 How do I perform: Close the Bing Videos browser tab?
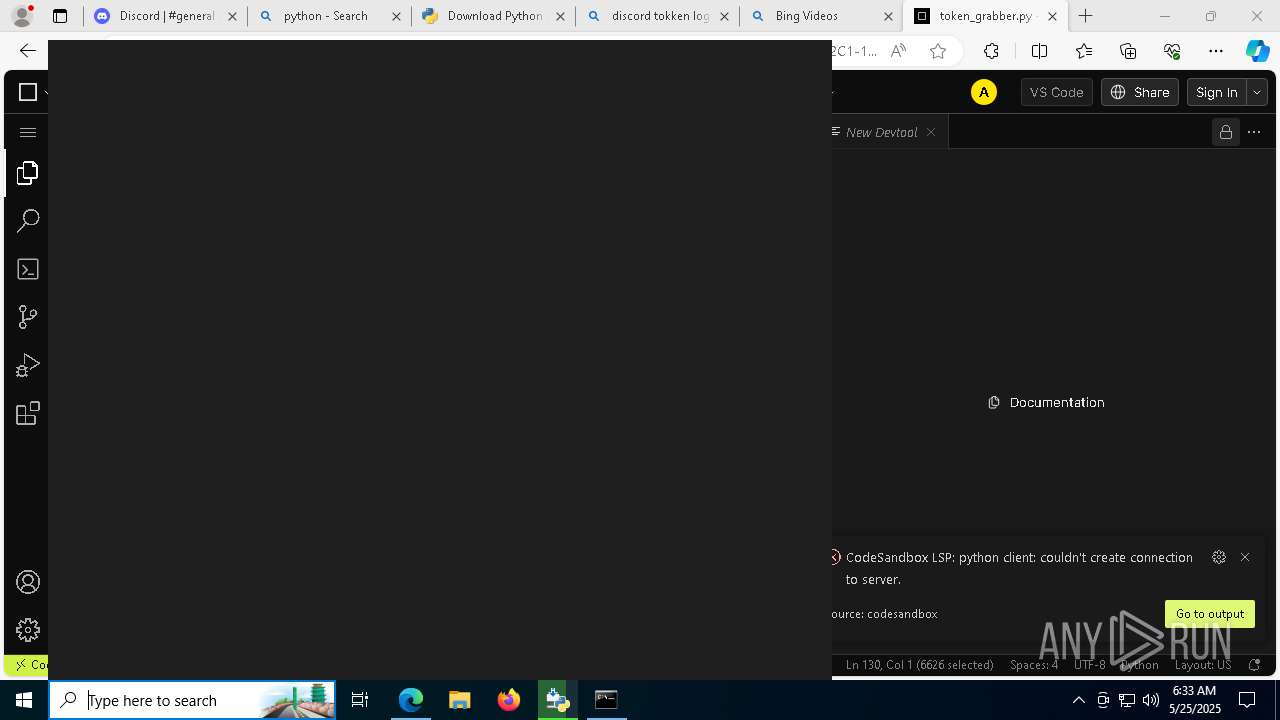(x=888, y=16)
